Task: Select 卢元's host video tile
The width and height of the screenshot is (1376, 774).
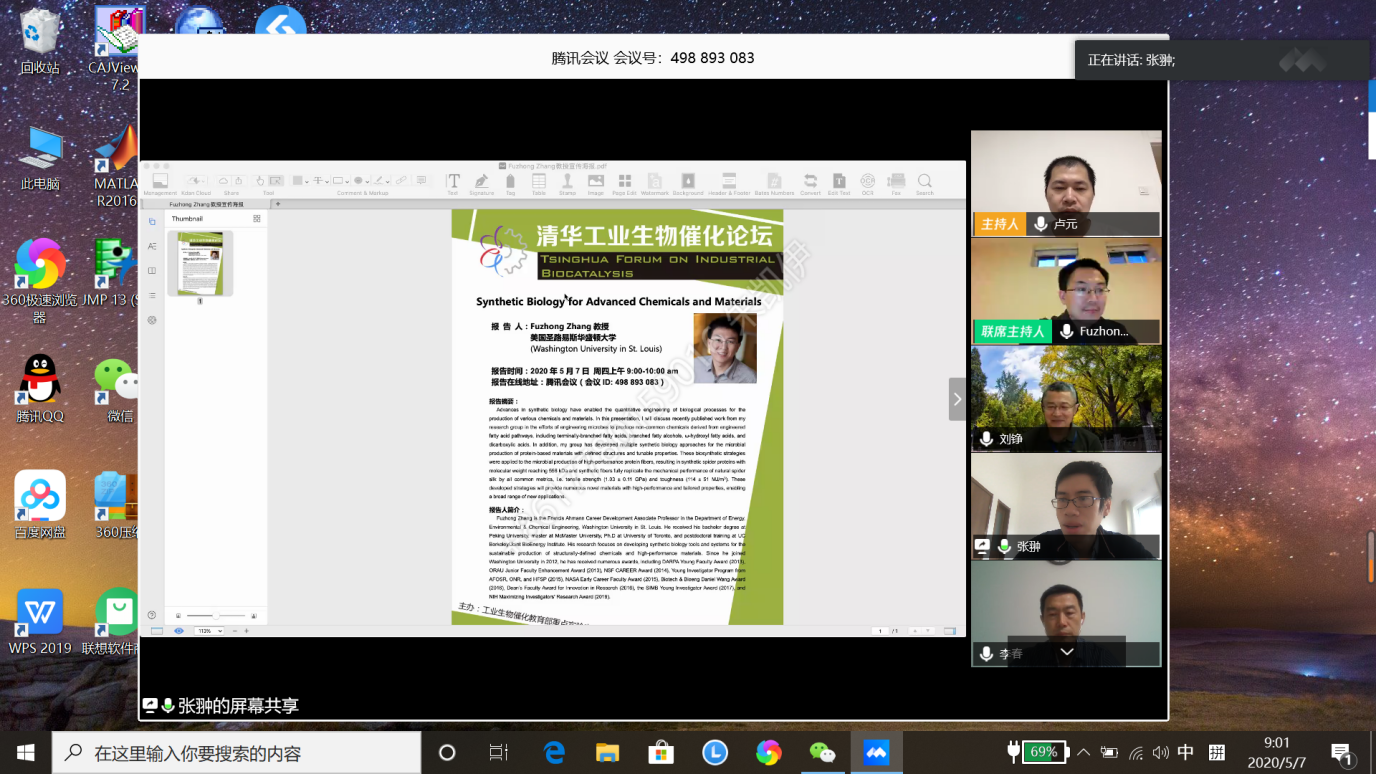Action: pyautogui.click(x=1066, y=183)
